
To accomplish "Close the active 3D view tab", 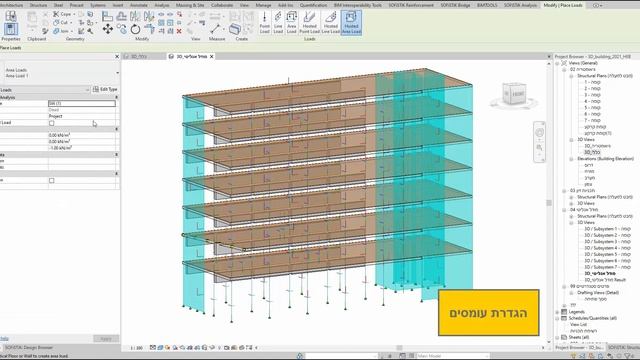I will (211, 56).
